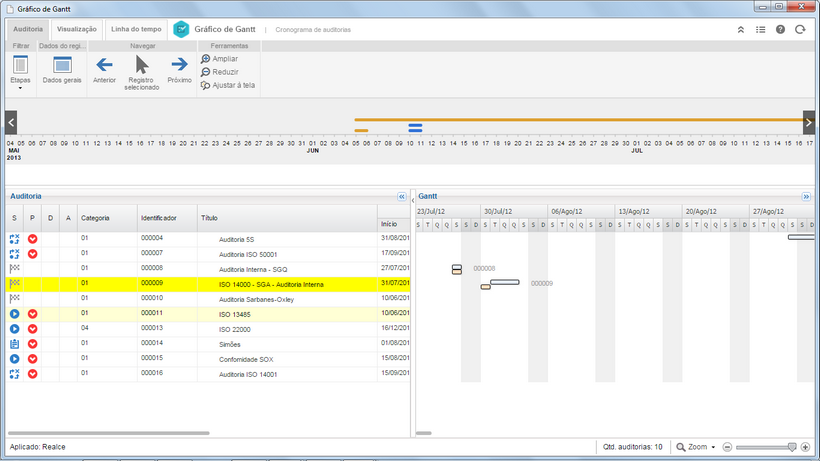Image resolution: width=820 pixels, height=461 pixels.
Task: Click flag icon of highlighted row 000009
Action: pos(14,284)
